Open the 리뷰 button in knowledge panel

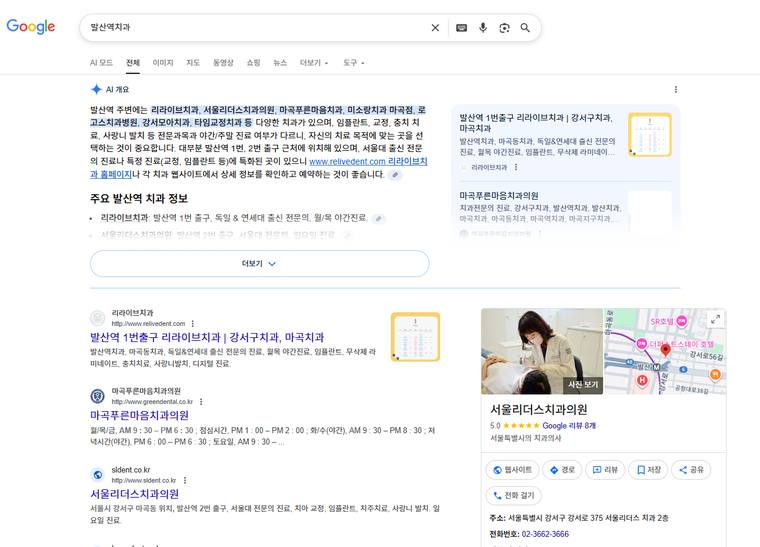point(605,469)
